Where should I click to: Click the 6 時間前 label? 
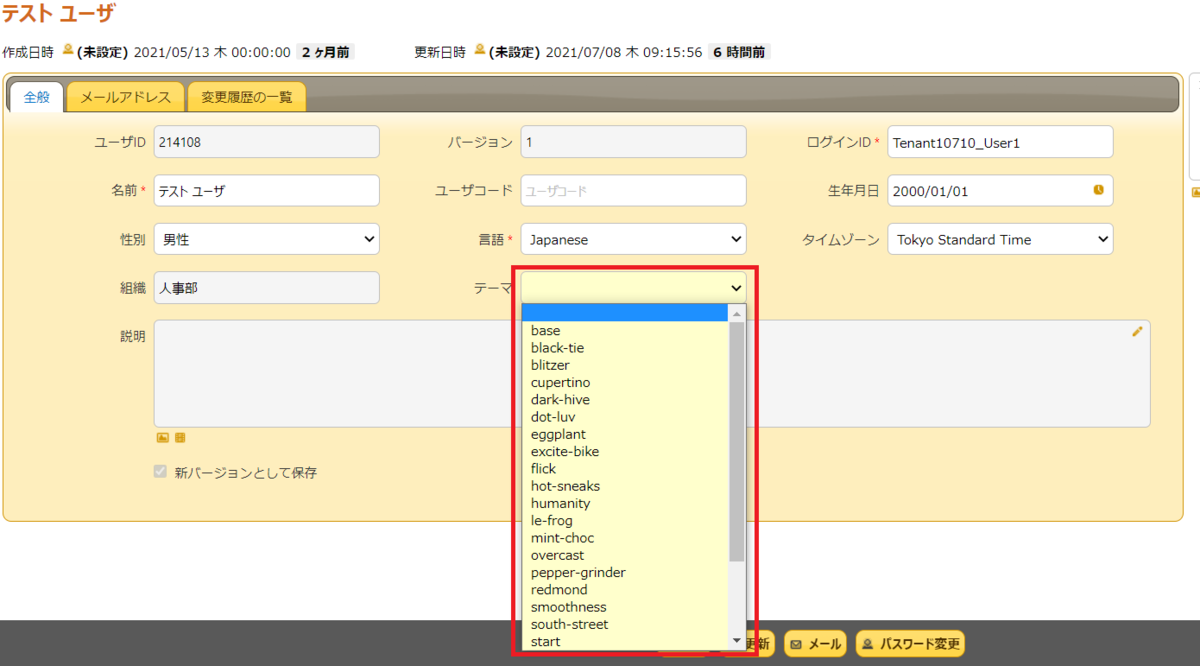[739, 52]
